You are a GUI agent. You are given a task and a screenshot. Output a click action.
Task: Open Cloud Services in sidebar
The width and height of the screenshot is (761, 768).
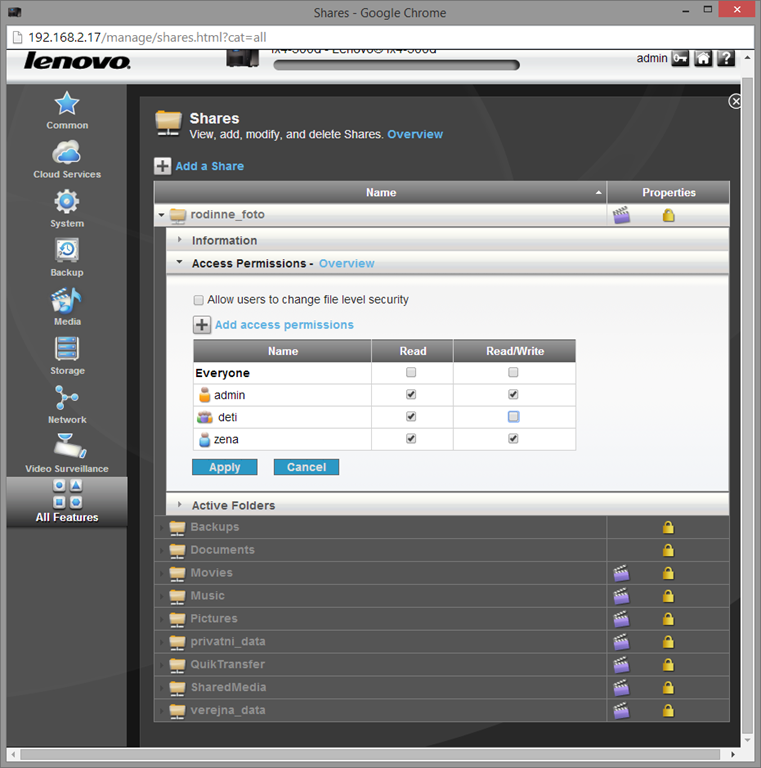(x=67, y=154)
